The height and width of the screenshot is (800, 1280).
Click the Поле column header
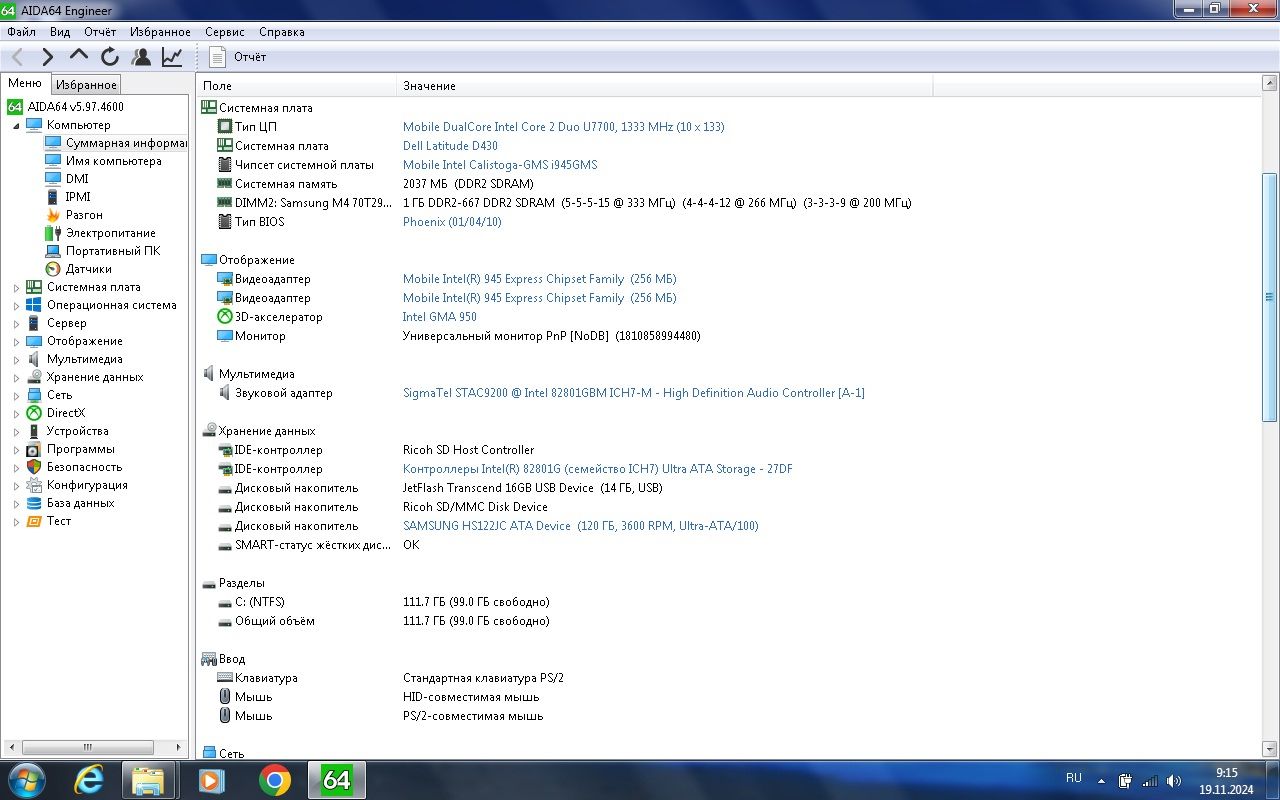297,86
